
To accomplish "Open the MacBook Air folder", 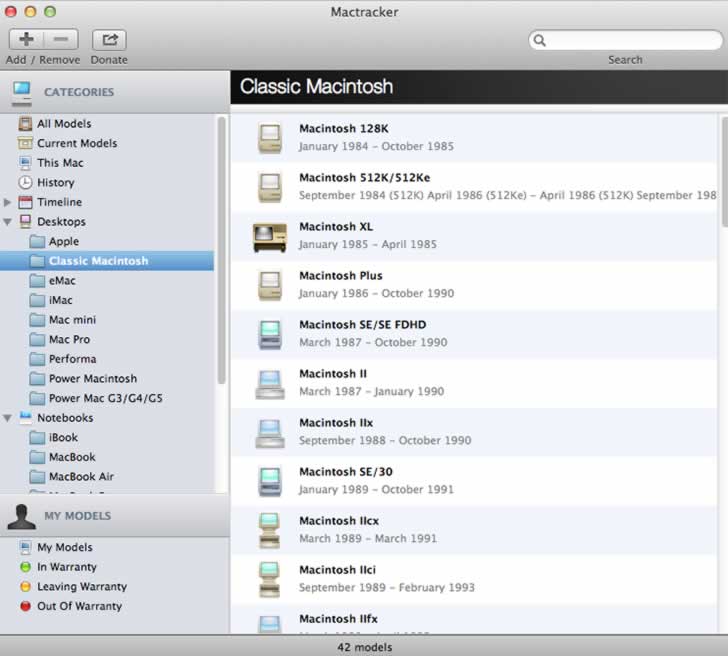I will coord(37,477).
